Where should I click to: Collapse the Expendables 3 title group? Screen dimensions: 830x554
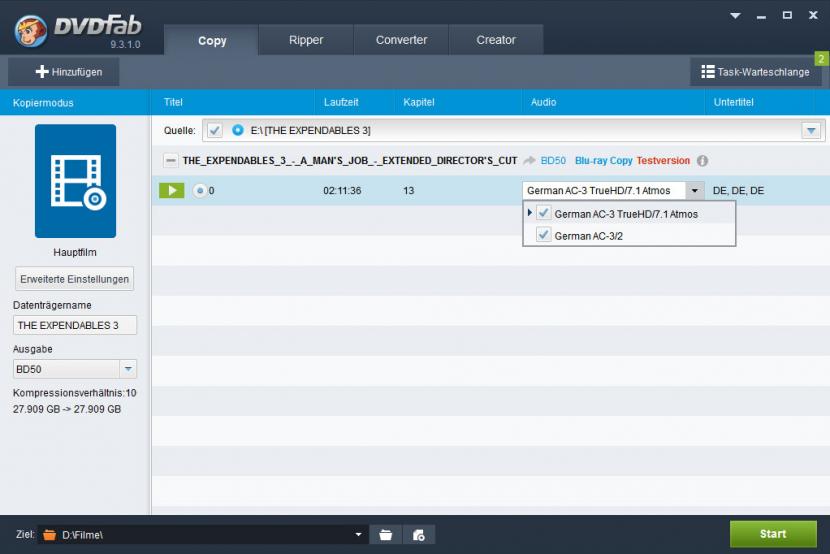(170, 160)
